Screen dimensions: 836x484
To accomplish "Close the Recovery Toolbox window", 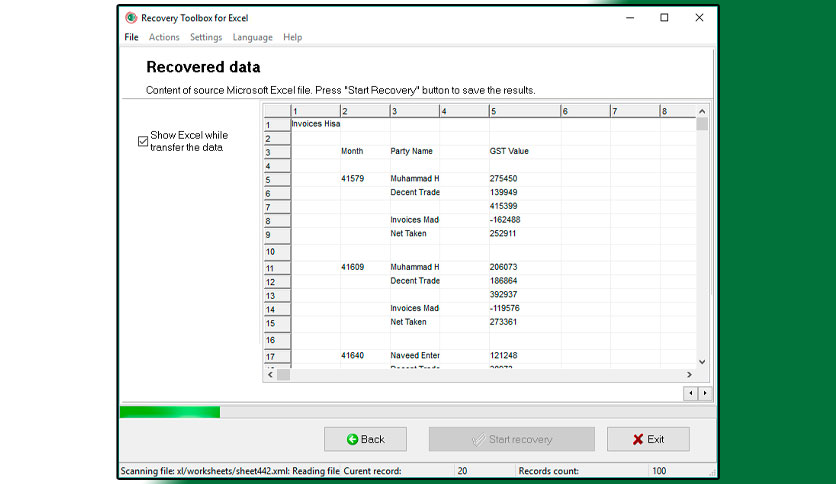I will click(700, 18).
